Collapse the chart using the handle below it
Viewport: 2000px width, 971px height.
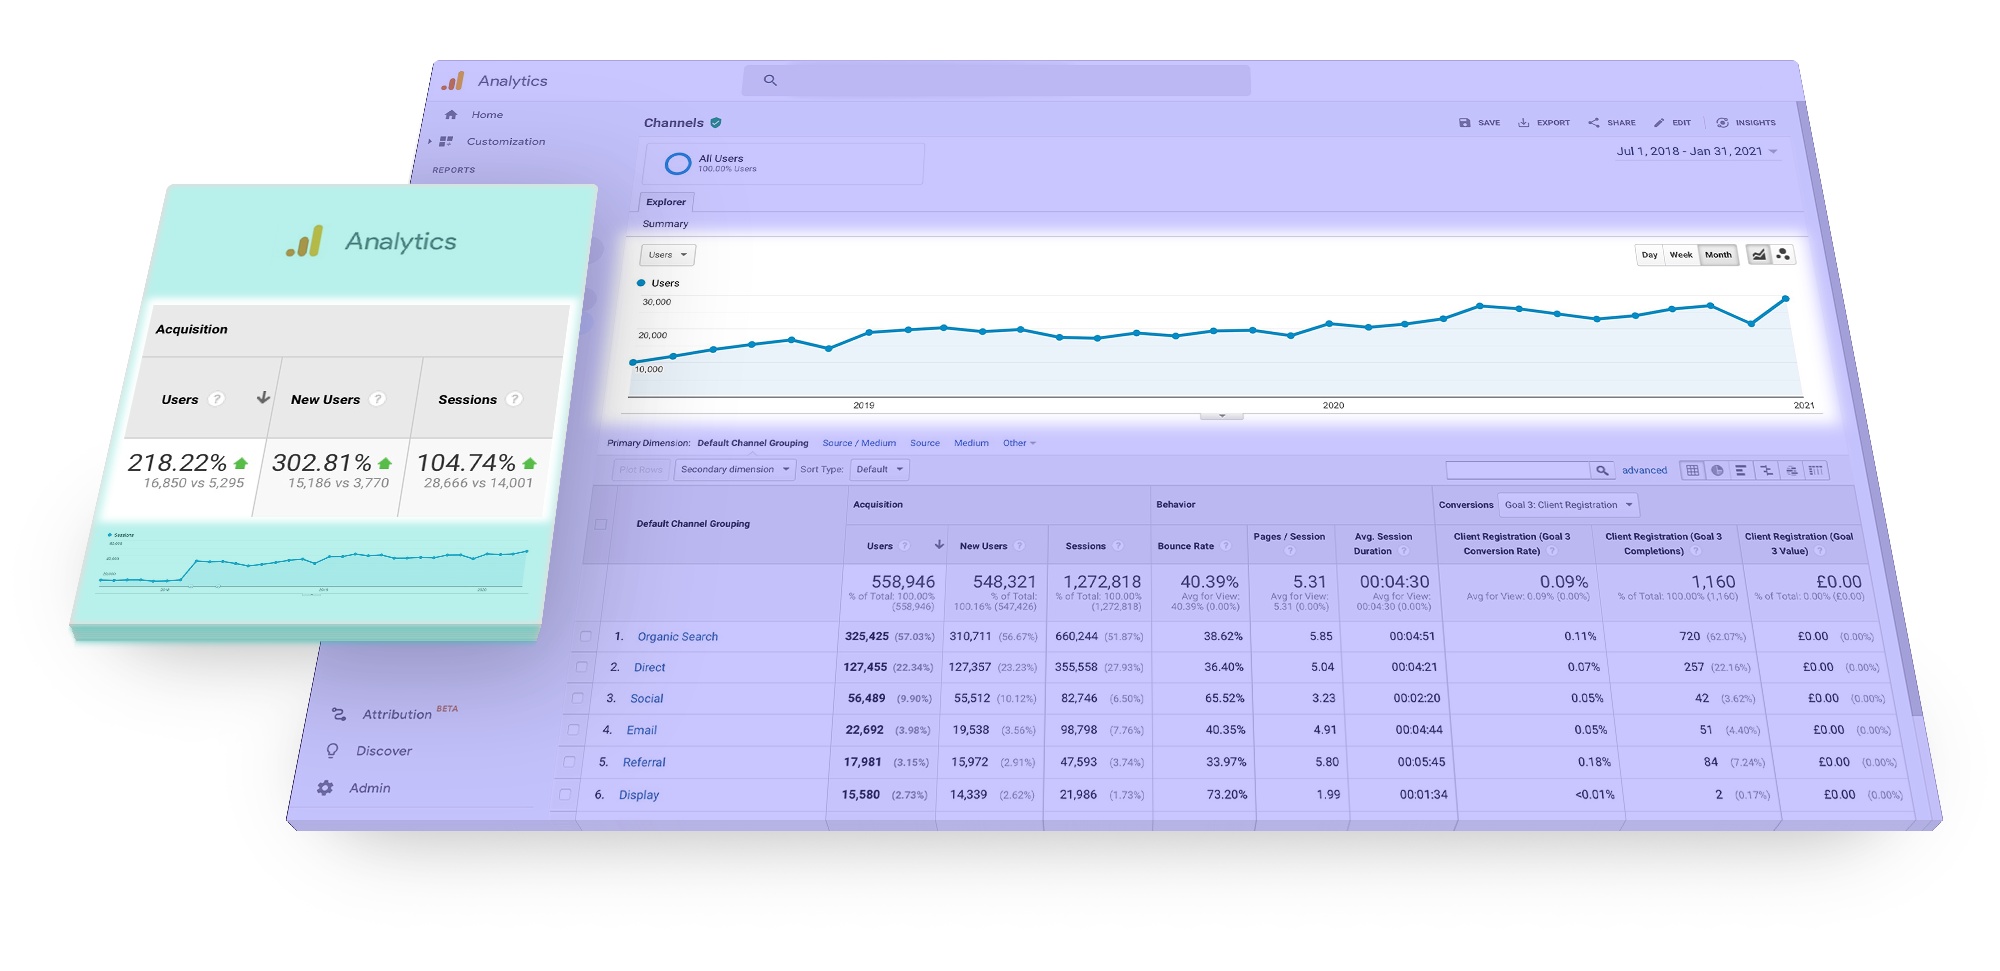click(1222, 415)
